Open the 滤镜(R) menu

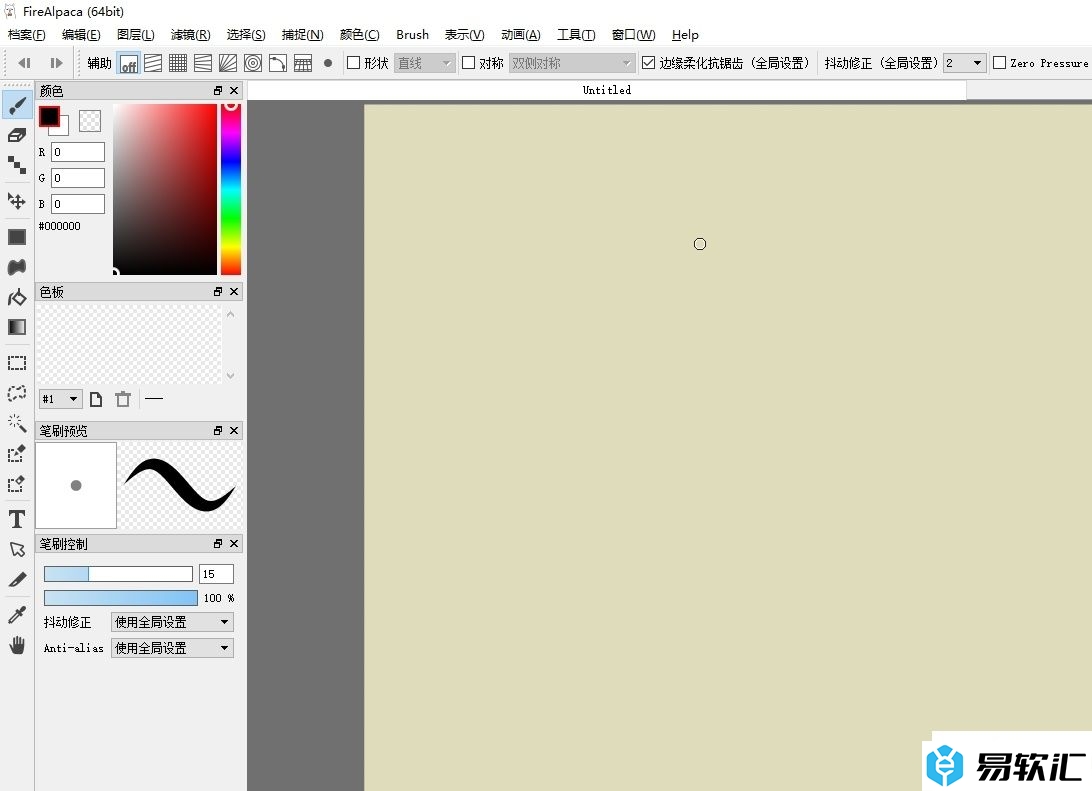pyautogui.click(x=190, y=35)
